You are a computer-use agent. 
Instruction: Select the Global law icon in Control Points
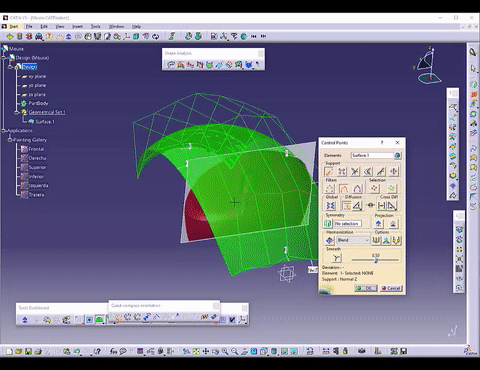[330, 206]
